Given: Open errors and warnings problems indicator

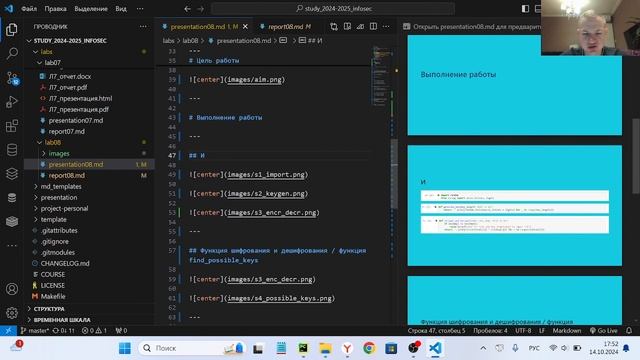Looking at the screenshot, I should coord(94,331).
